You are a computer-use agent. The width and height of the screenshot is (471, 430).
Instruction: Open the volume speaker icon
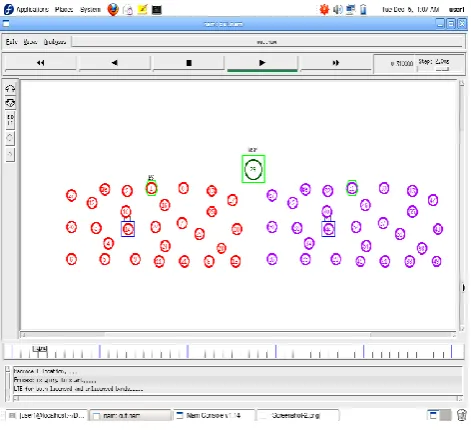pyautogui.click(x=337, y=9)
